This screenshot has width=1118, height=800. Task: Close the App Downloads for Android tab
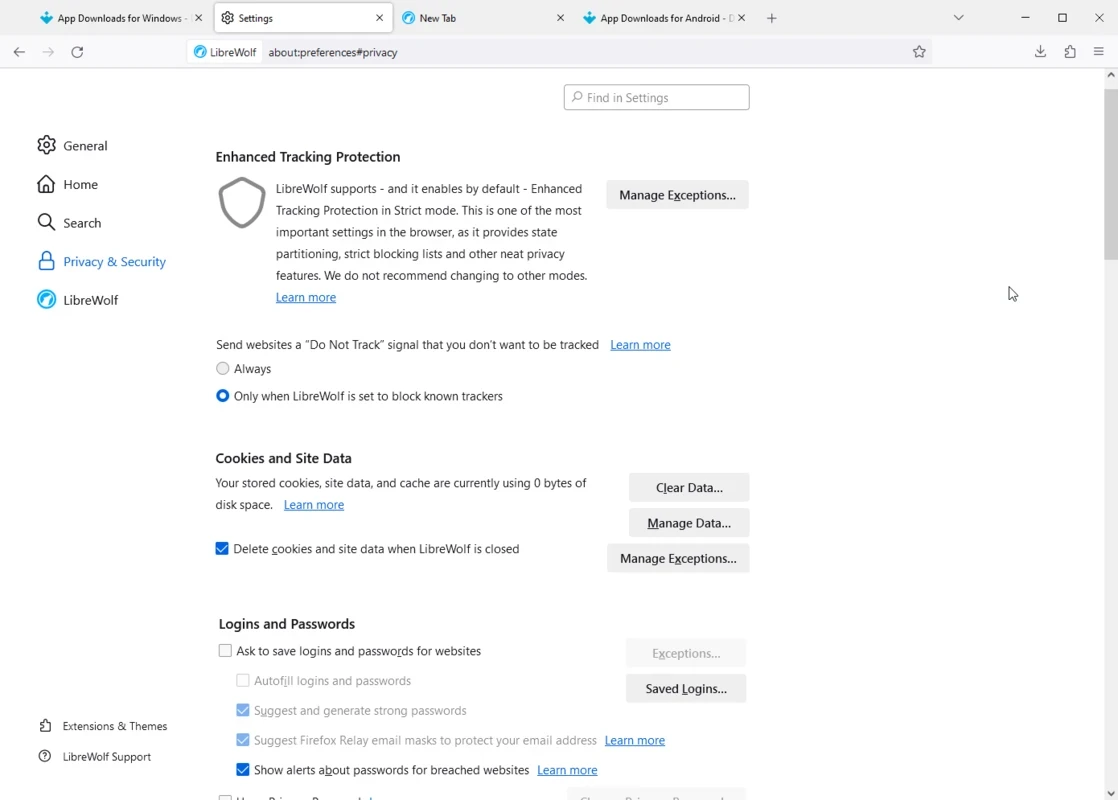coord(742,19)
